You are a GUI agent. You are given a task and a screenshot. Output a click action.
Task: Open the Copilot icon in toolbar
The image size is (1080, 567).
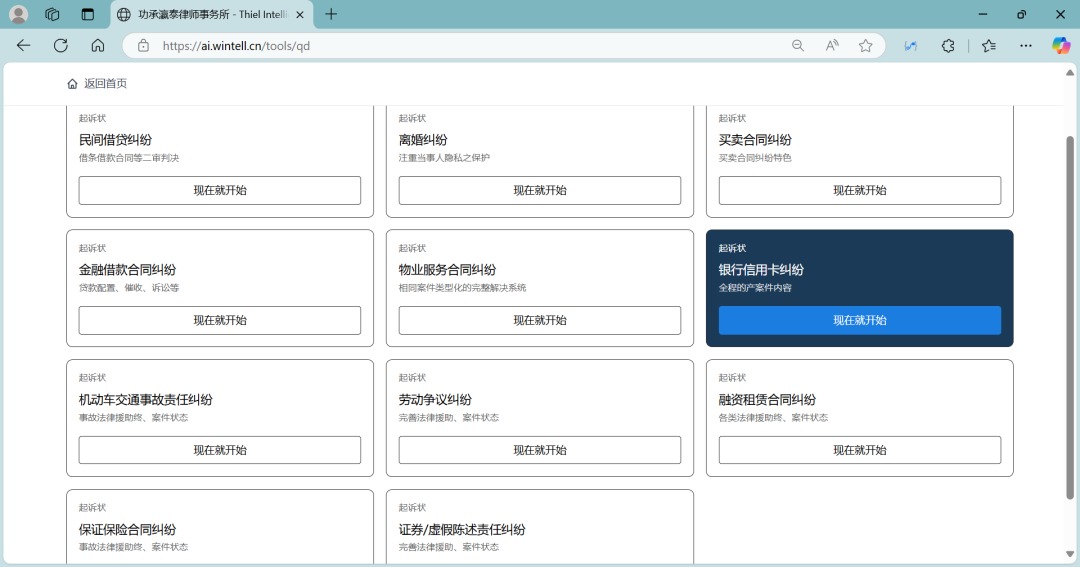click(x=1060, y=45)
